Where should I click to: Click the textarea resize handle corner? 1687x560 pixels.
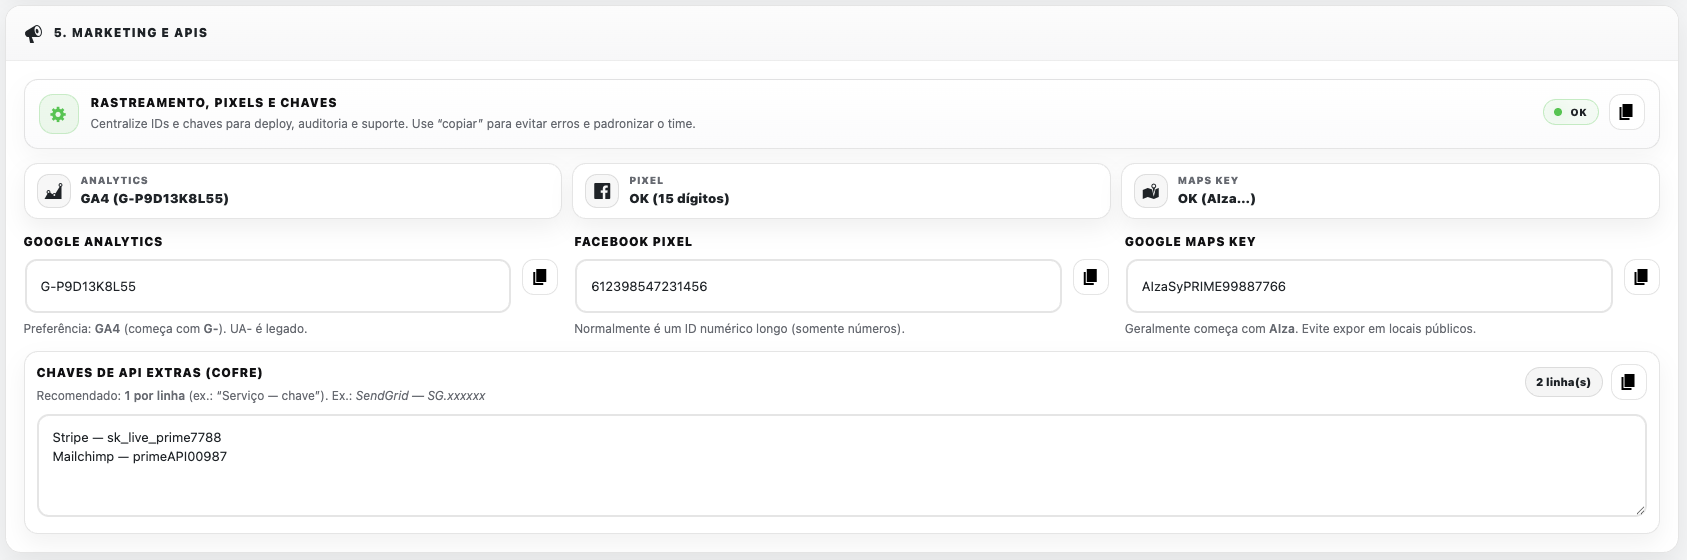pos(1640,510)
